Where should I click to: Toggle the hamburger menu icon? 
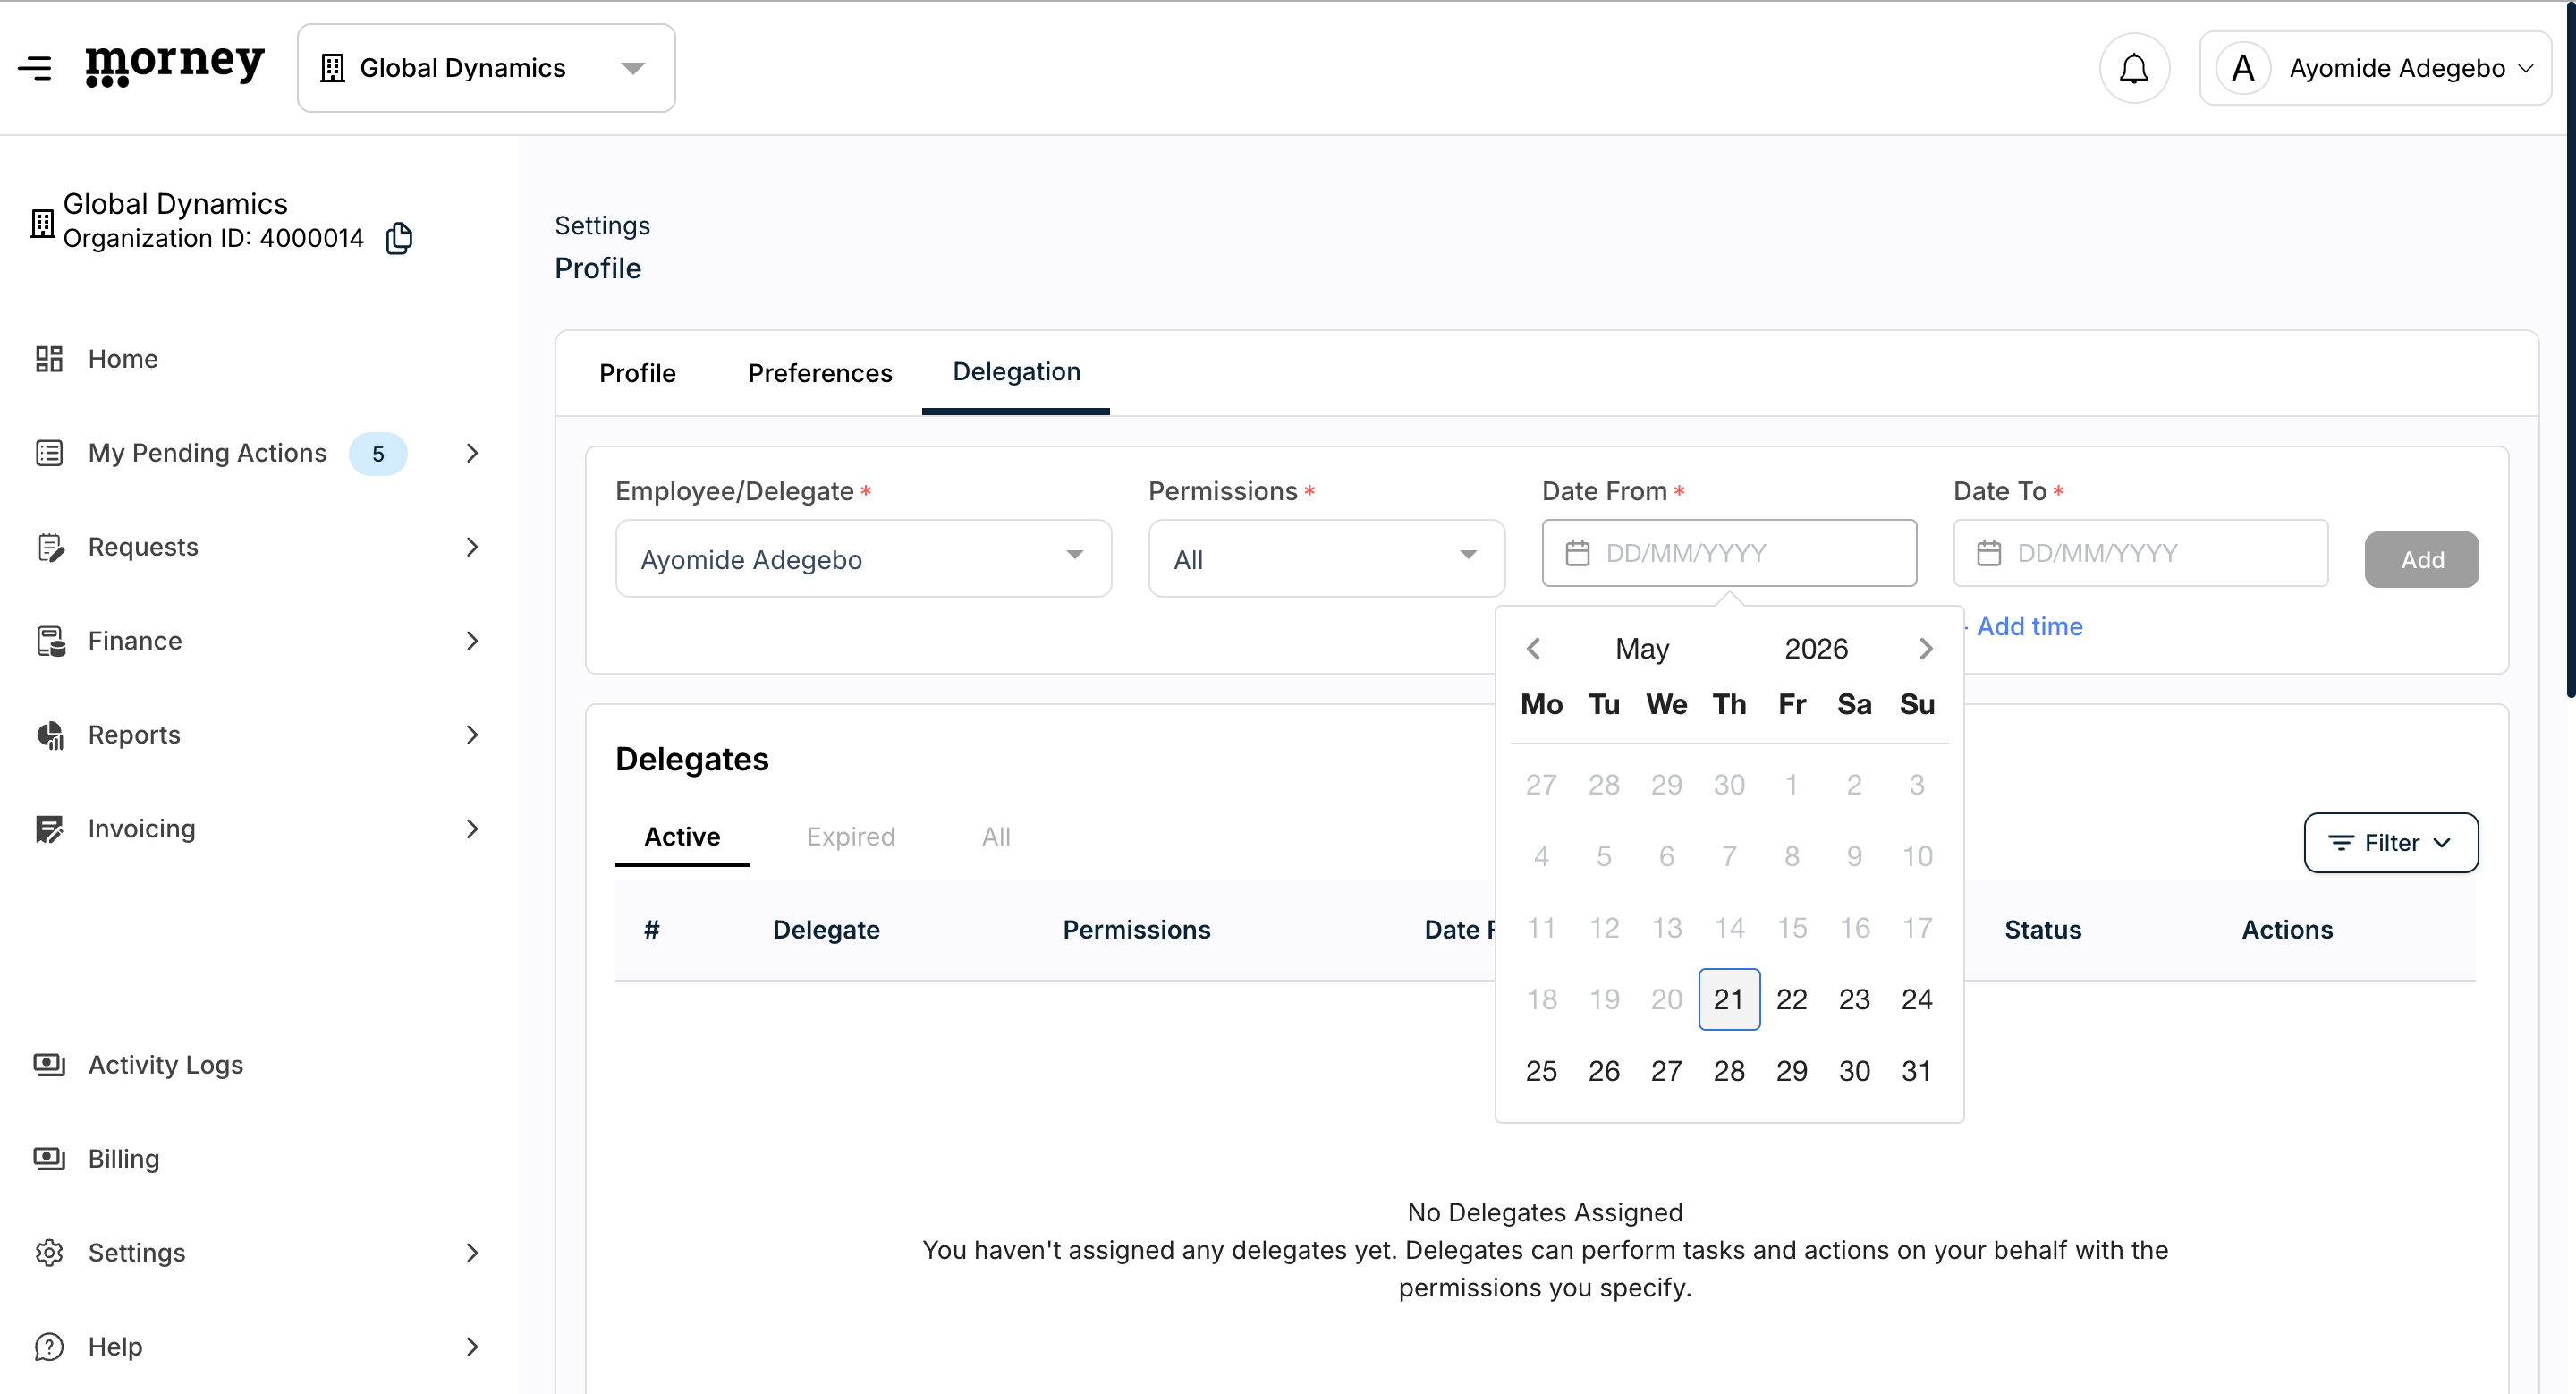[x=35, y=68]
